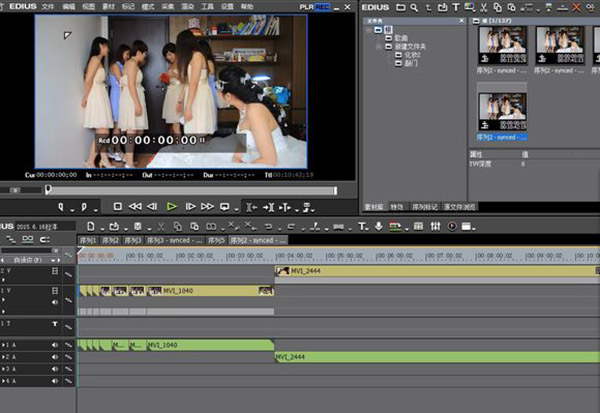
Task: Click the Fast Forward button in the player
Action: pyautogui.click(x=208, y=206)
